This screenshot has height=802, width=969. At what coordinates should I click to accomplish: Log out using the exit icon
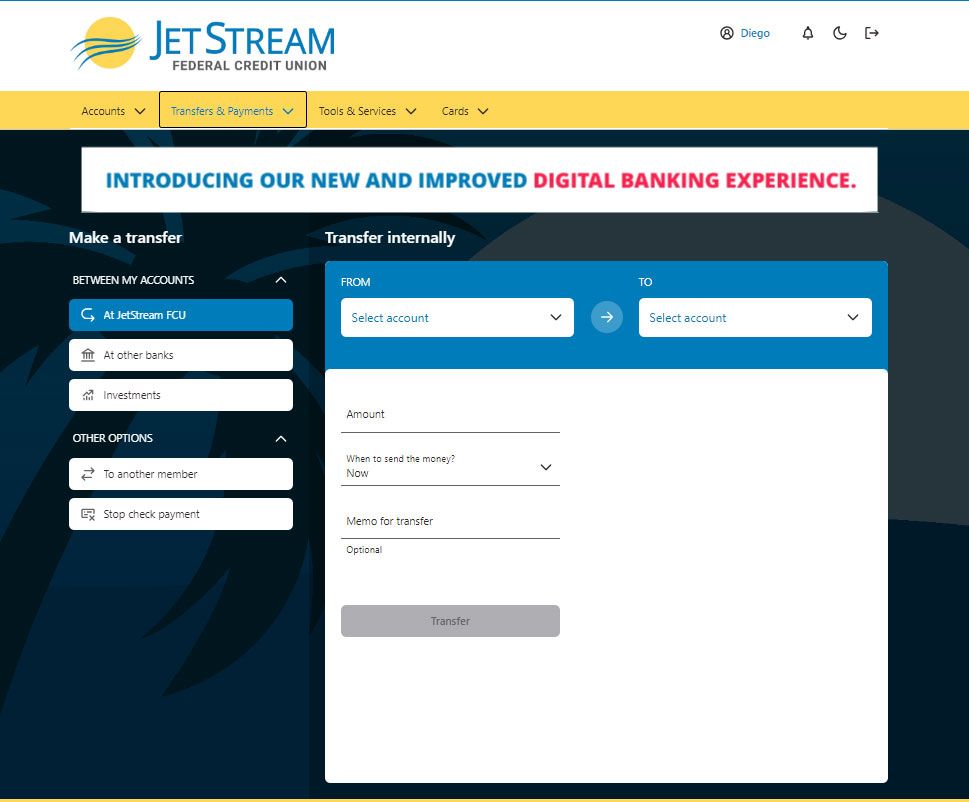[871, 32]
